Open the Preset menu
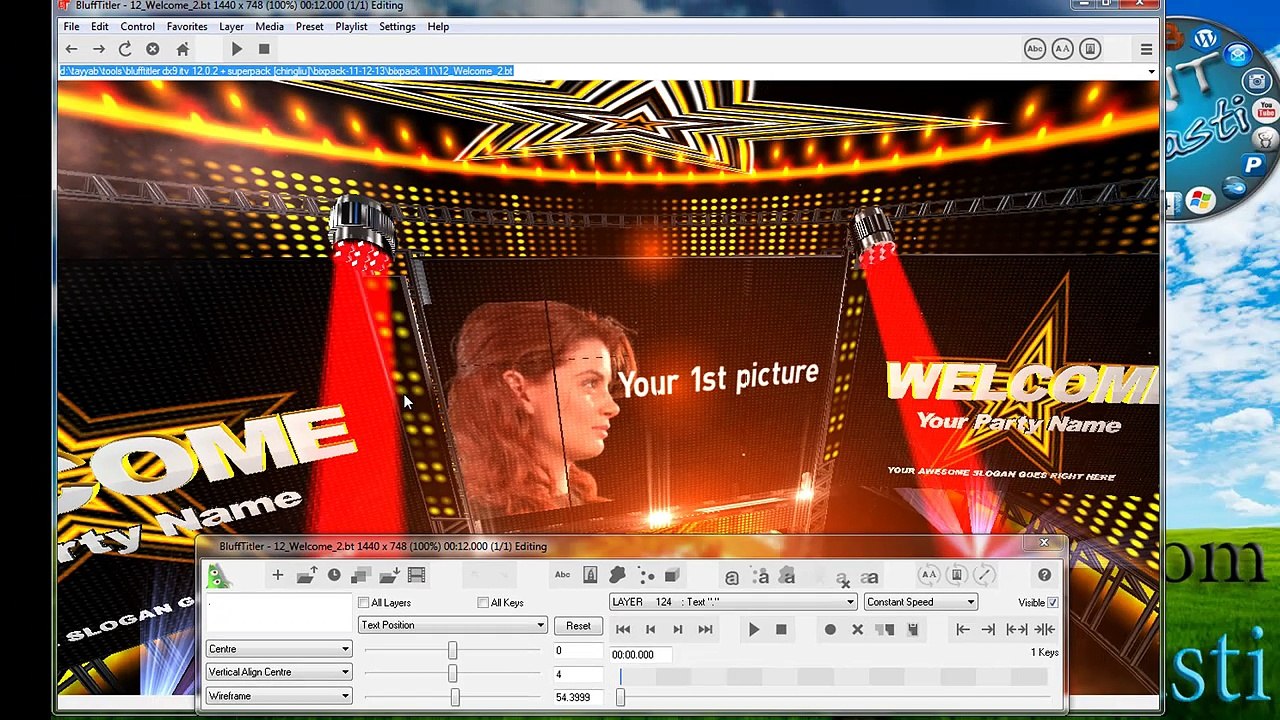The width and height of the screenshot is (1280, 720). coord(309,27)
